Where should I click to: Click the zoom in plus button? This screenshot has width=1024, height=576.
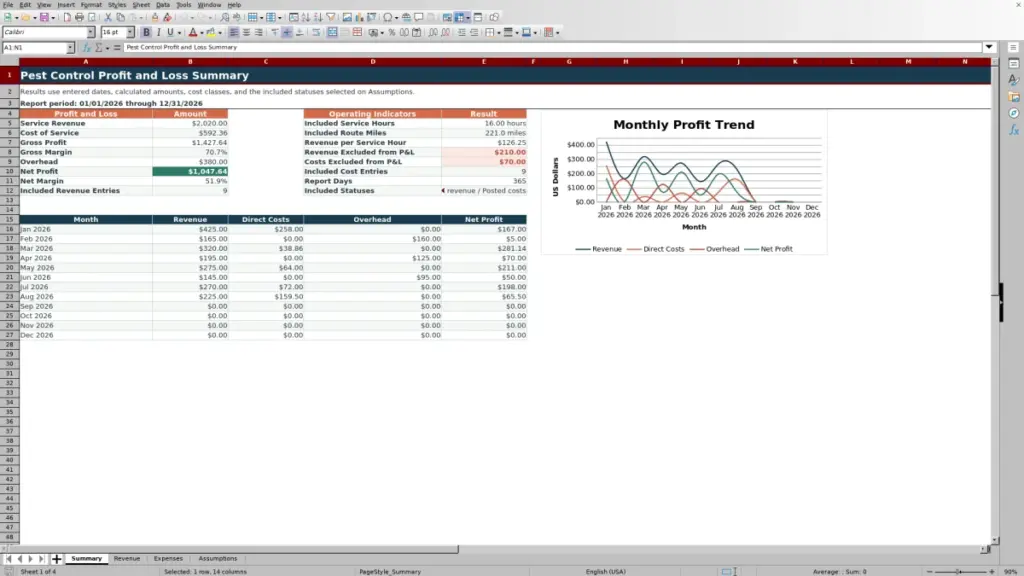pyautogui.click(x=992, y=572)
